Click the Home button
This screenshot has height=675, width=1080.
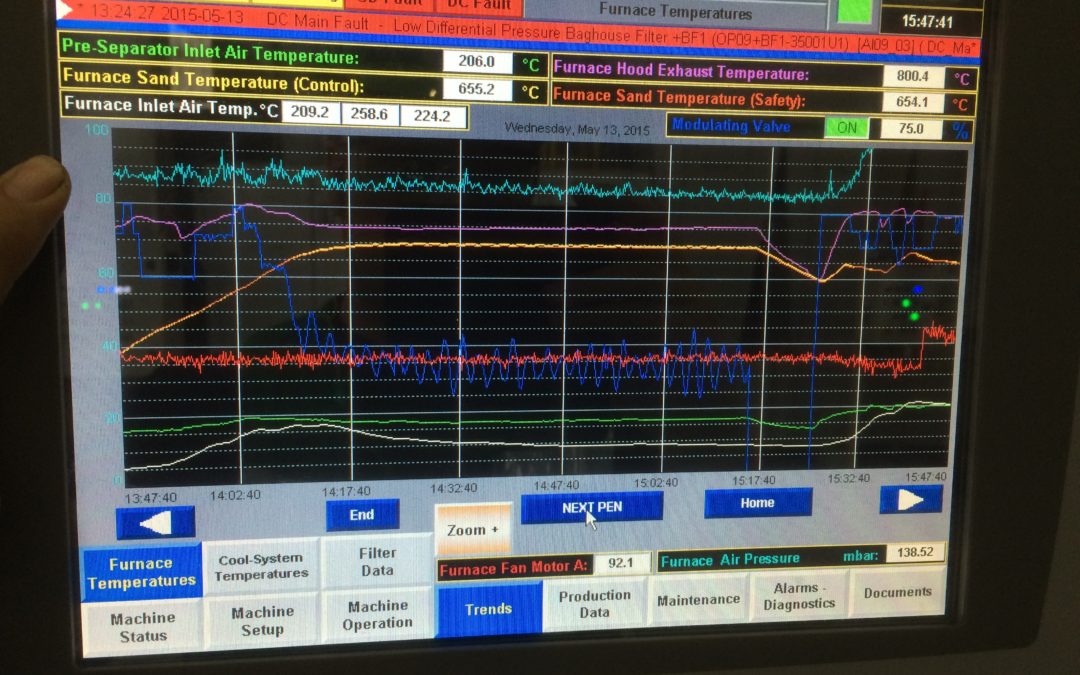[758, 503]
